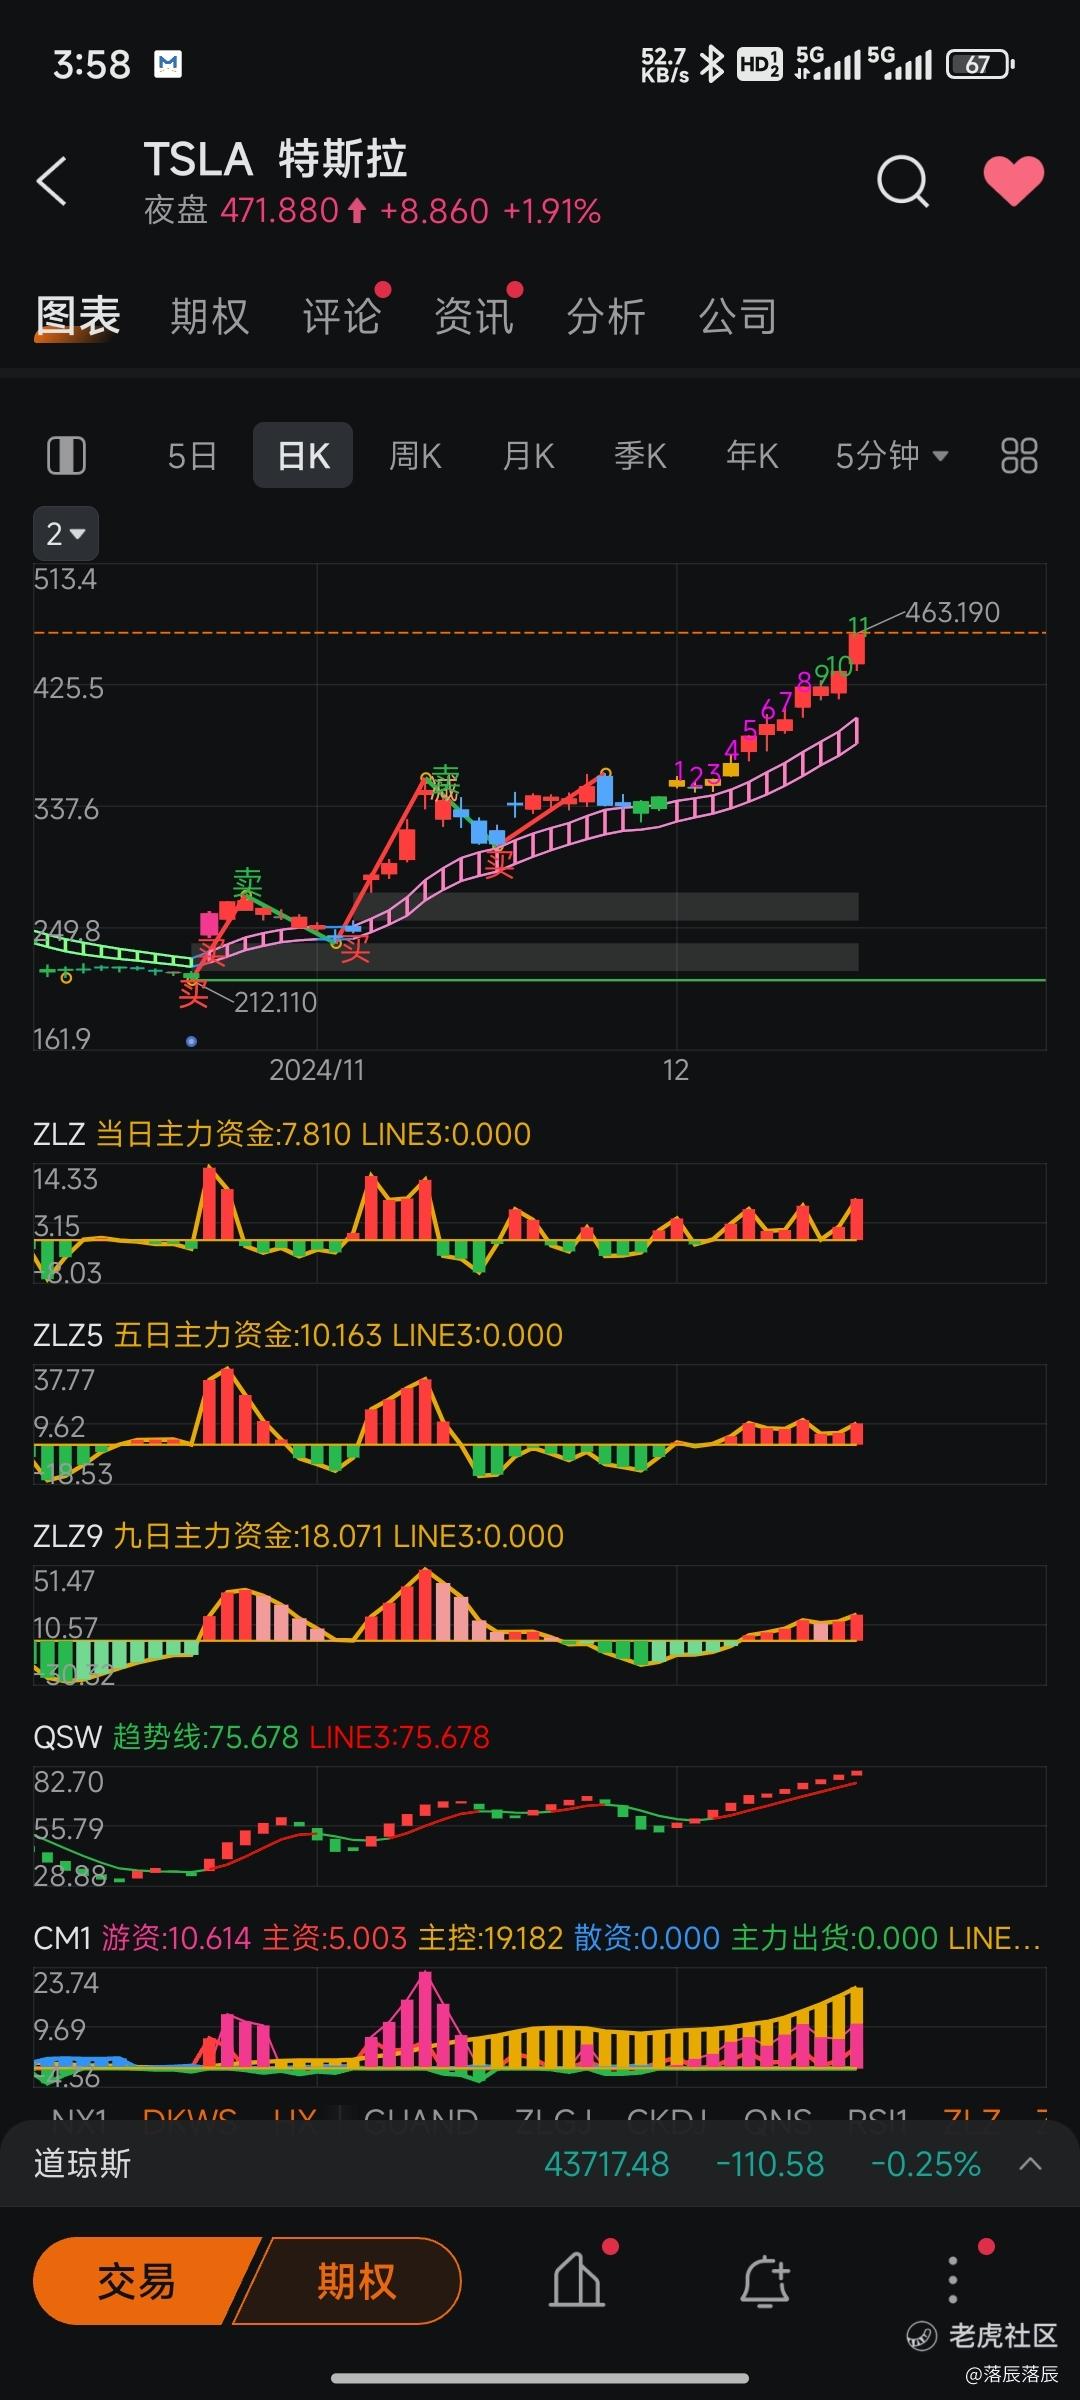Open the stock search magnifier
The image size is (1080, 2400).
[903, 181]
